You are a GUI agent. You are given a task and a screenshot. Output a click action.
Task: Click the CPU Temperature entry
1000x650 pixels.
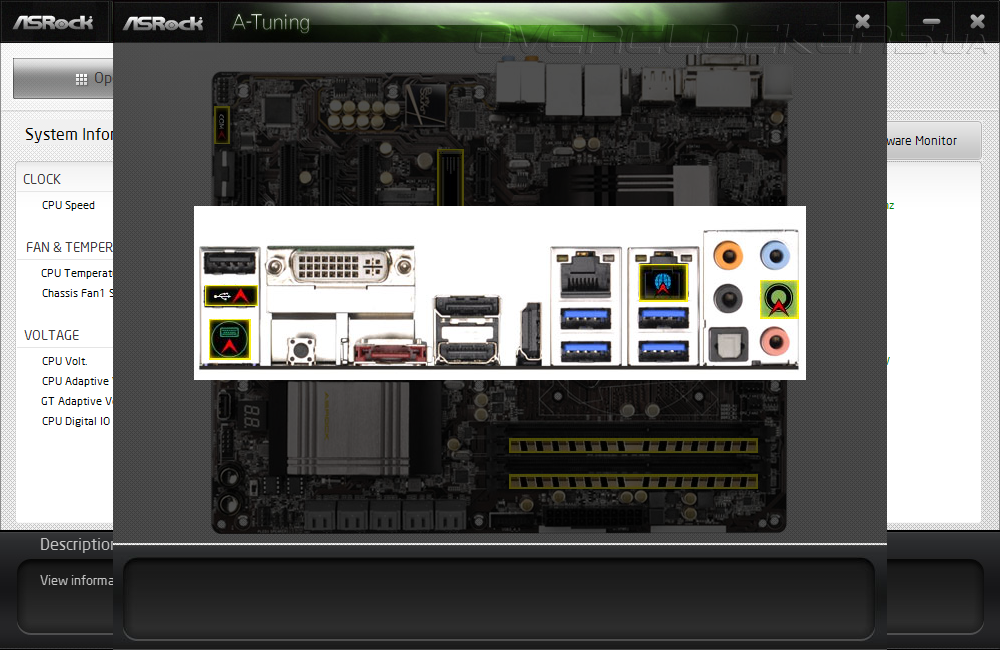(77, 273)
